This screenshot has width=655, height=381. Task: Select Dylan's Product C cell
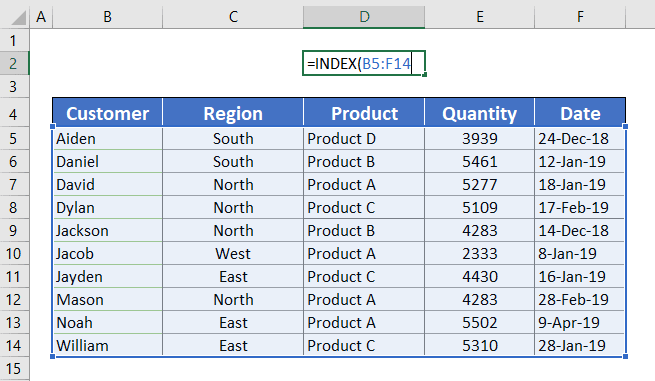tap(364, 208)
